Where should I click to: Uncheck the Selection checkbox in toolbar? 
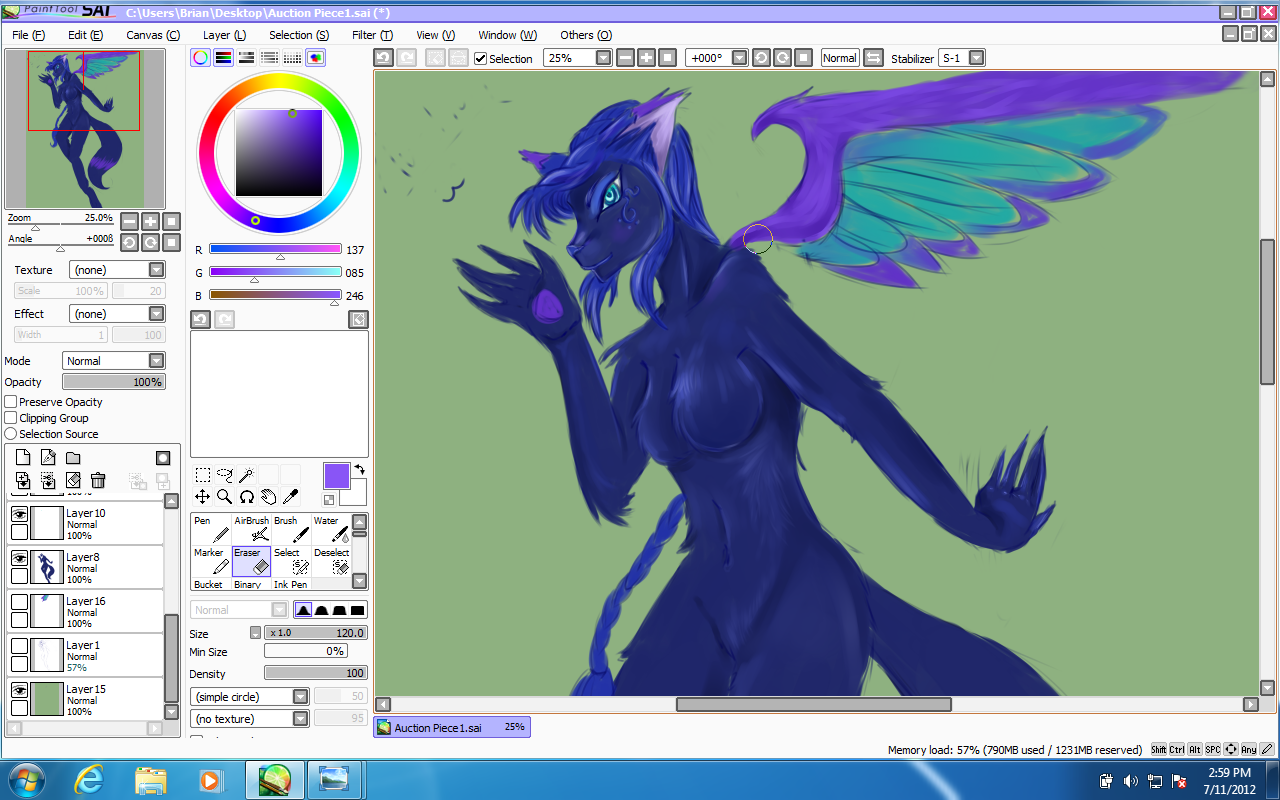point(481,59)
